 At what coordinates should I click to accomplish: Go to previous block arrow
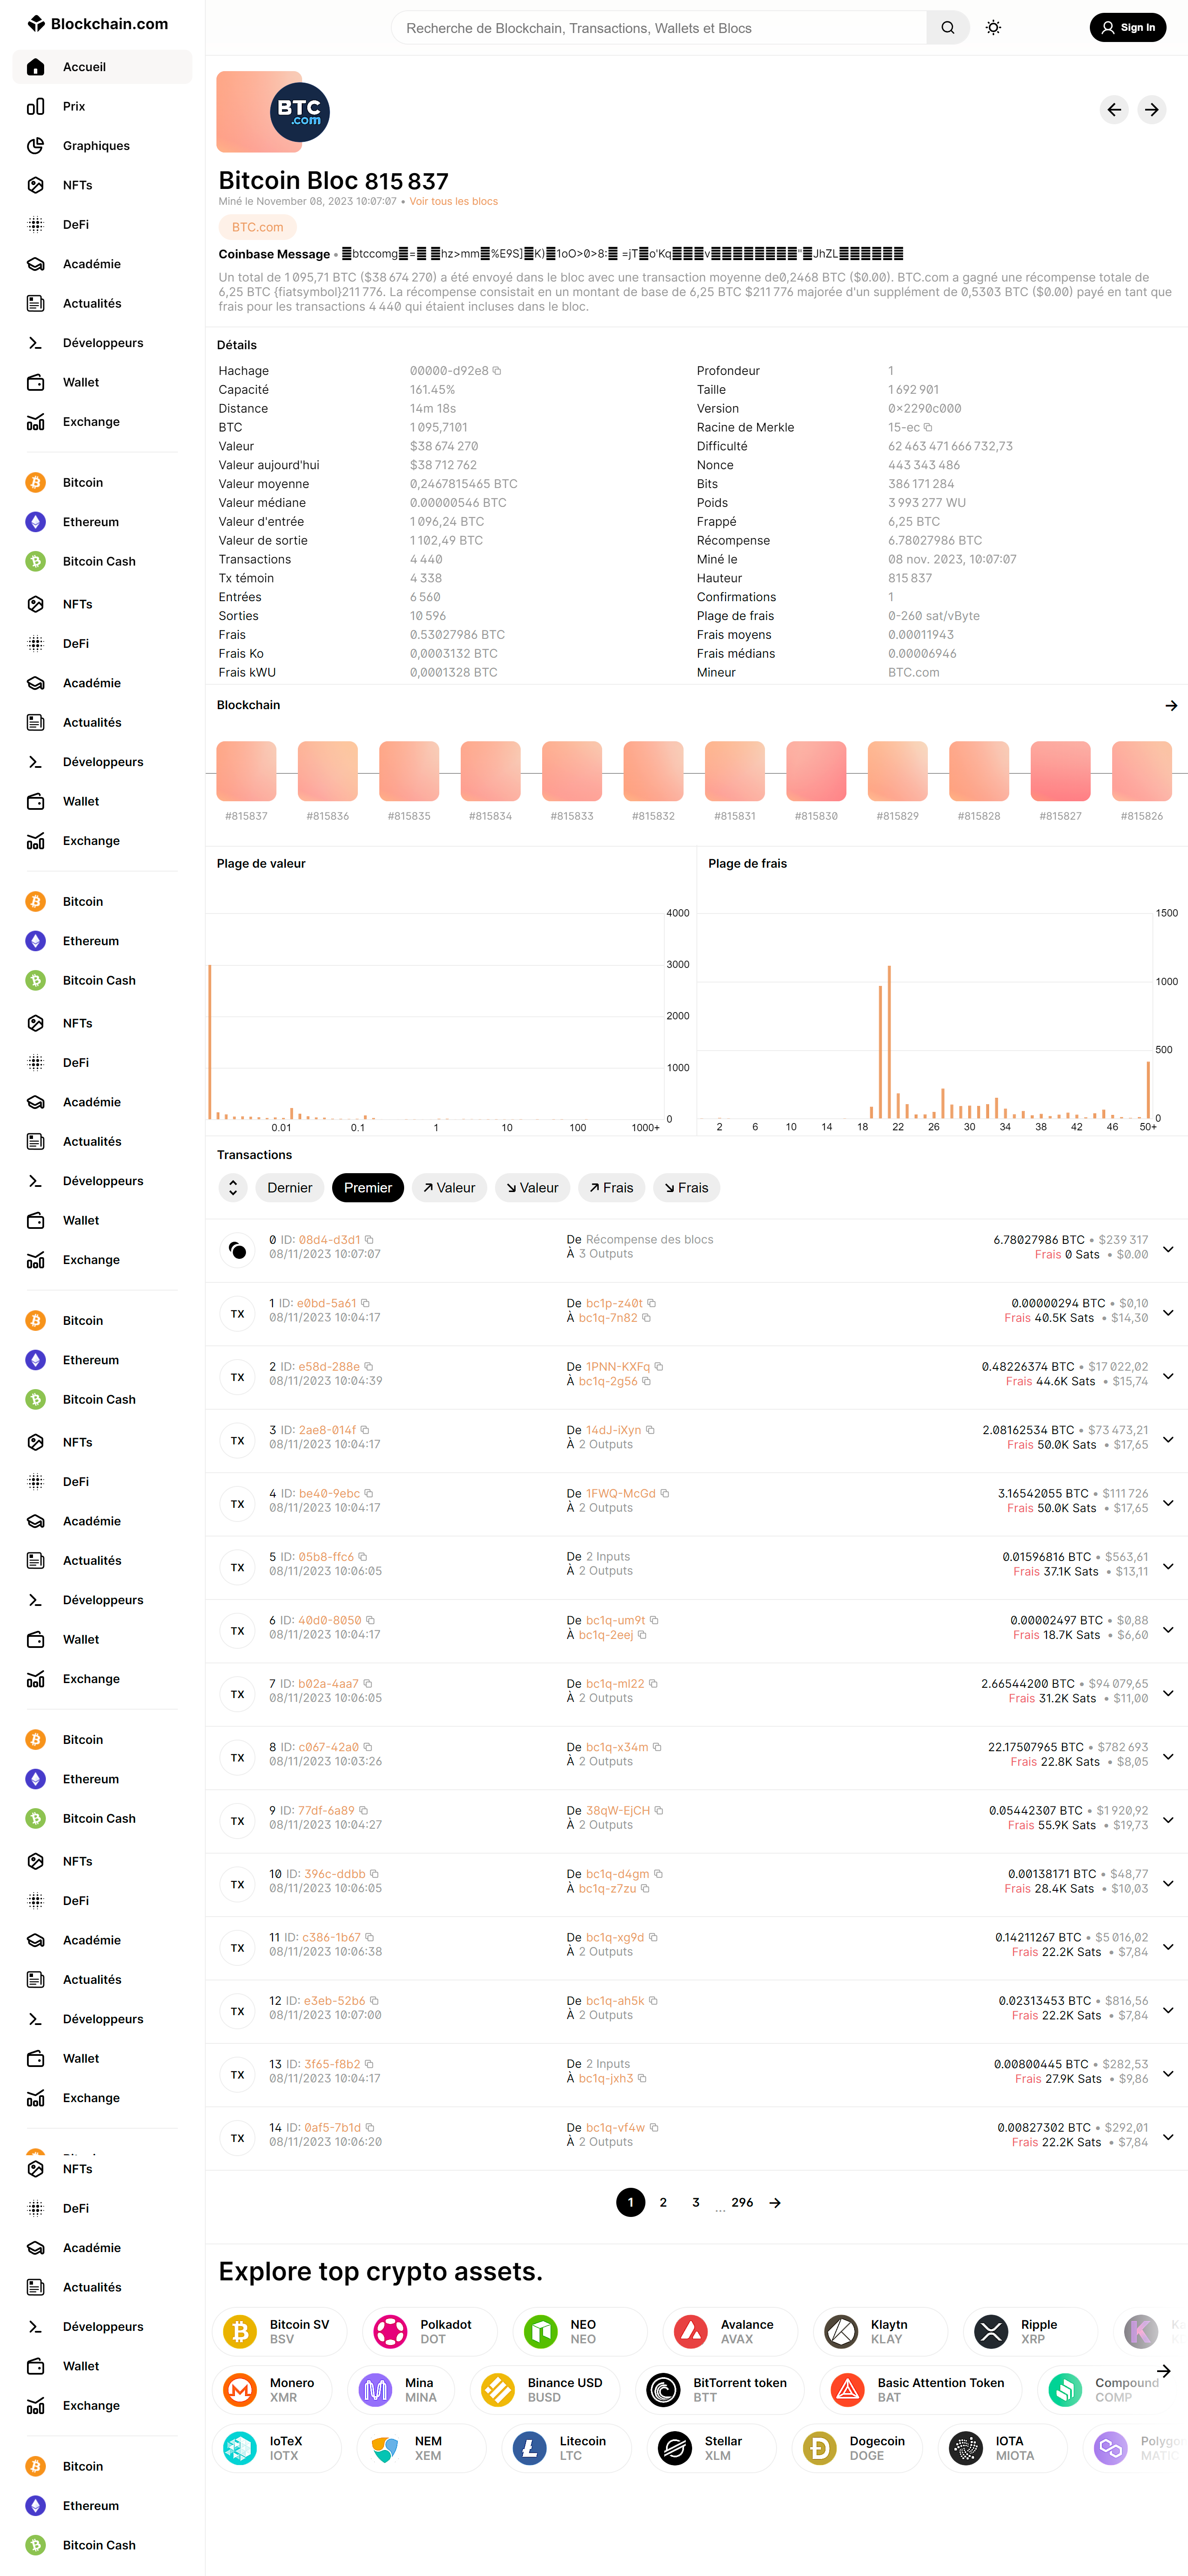click(1114, 110)
